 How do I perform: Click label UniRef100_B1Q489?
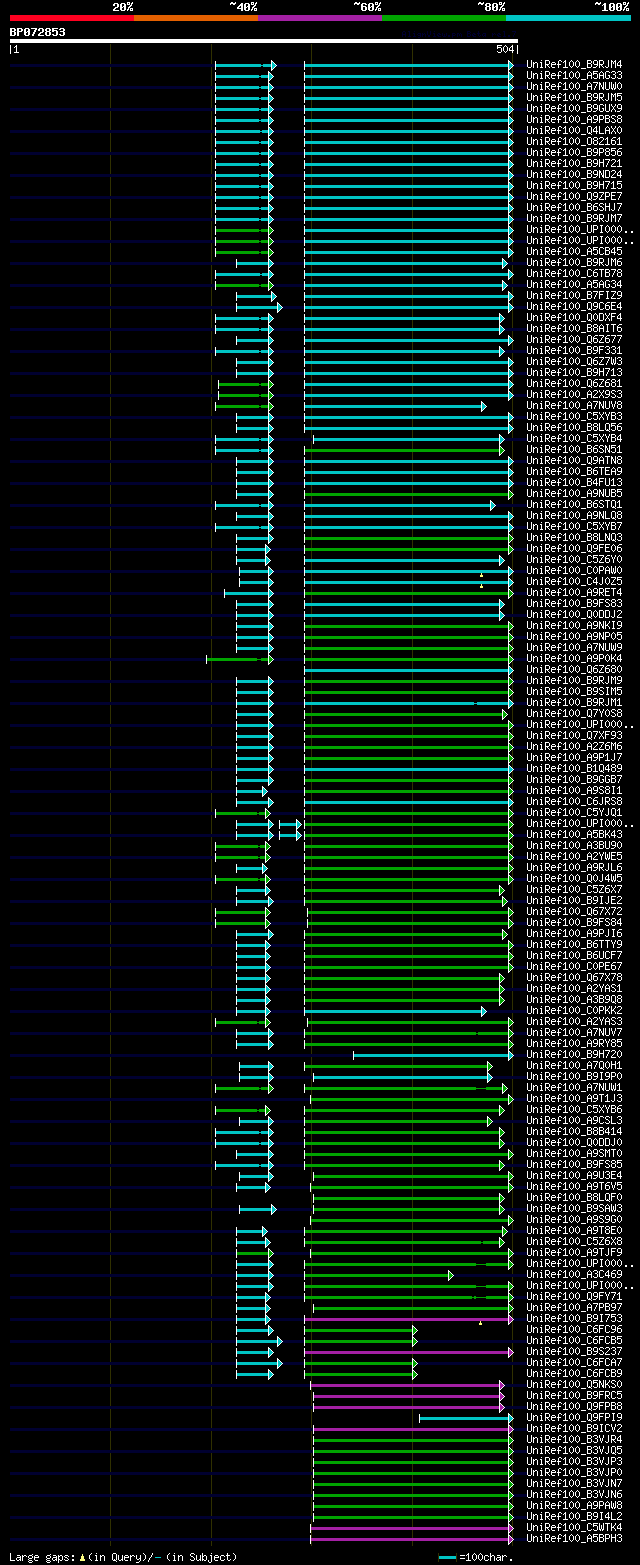(574, 768)
